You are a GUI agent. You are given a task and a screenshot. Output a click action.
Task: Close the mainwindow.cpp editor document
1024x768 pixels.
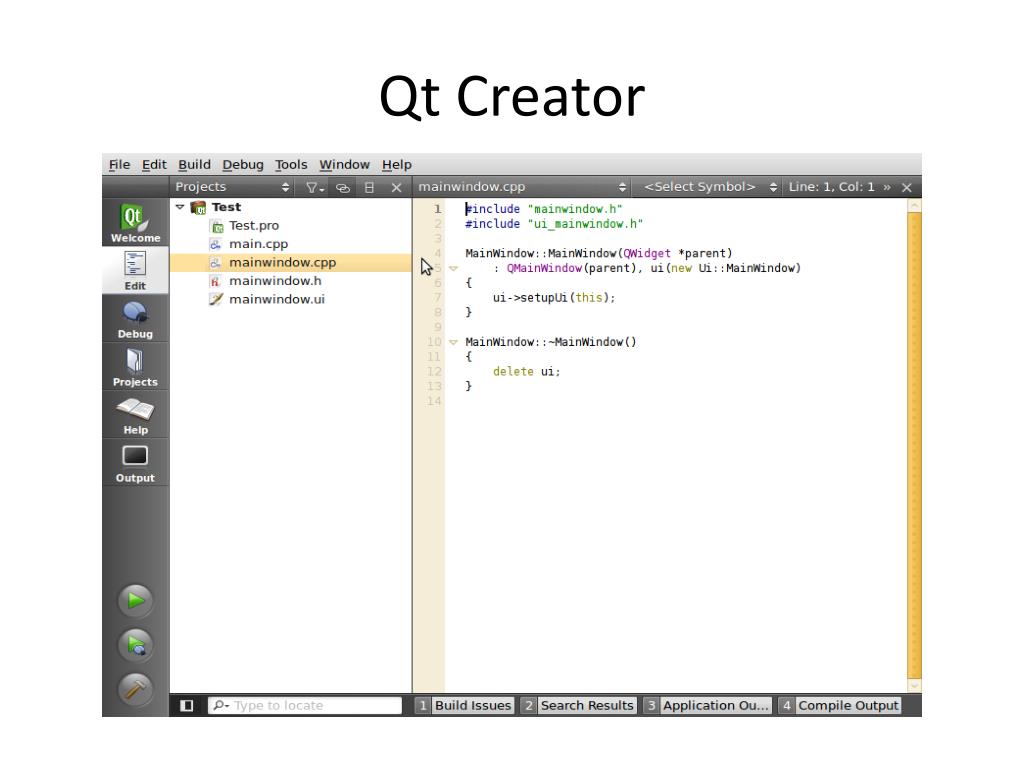click(x=906, y=187)
